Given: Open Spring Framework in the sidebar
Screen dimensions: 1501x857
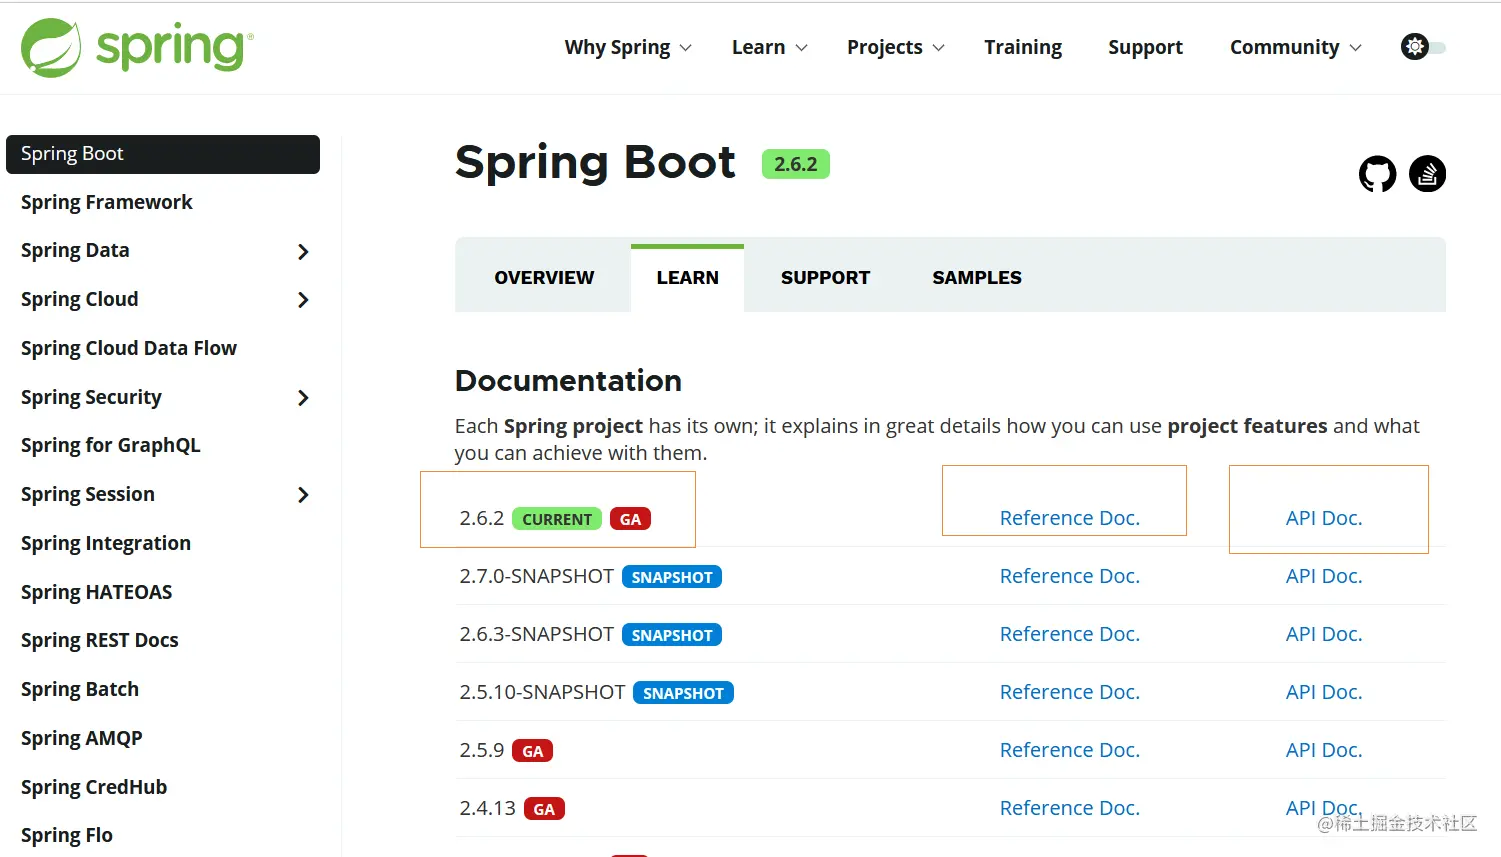Looking at the screenshot, I should 107,202.
